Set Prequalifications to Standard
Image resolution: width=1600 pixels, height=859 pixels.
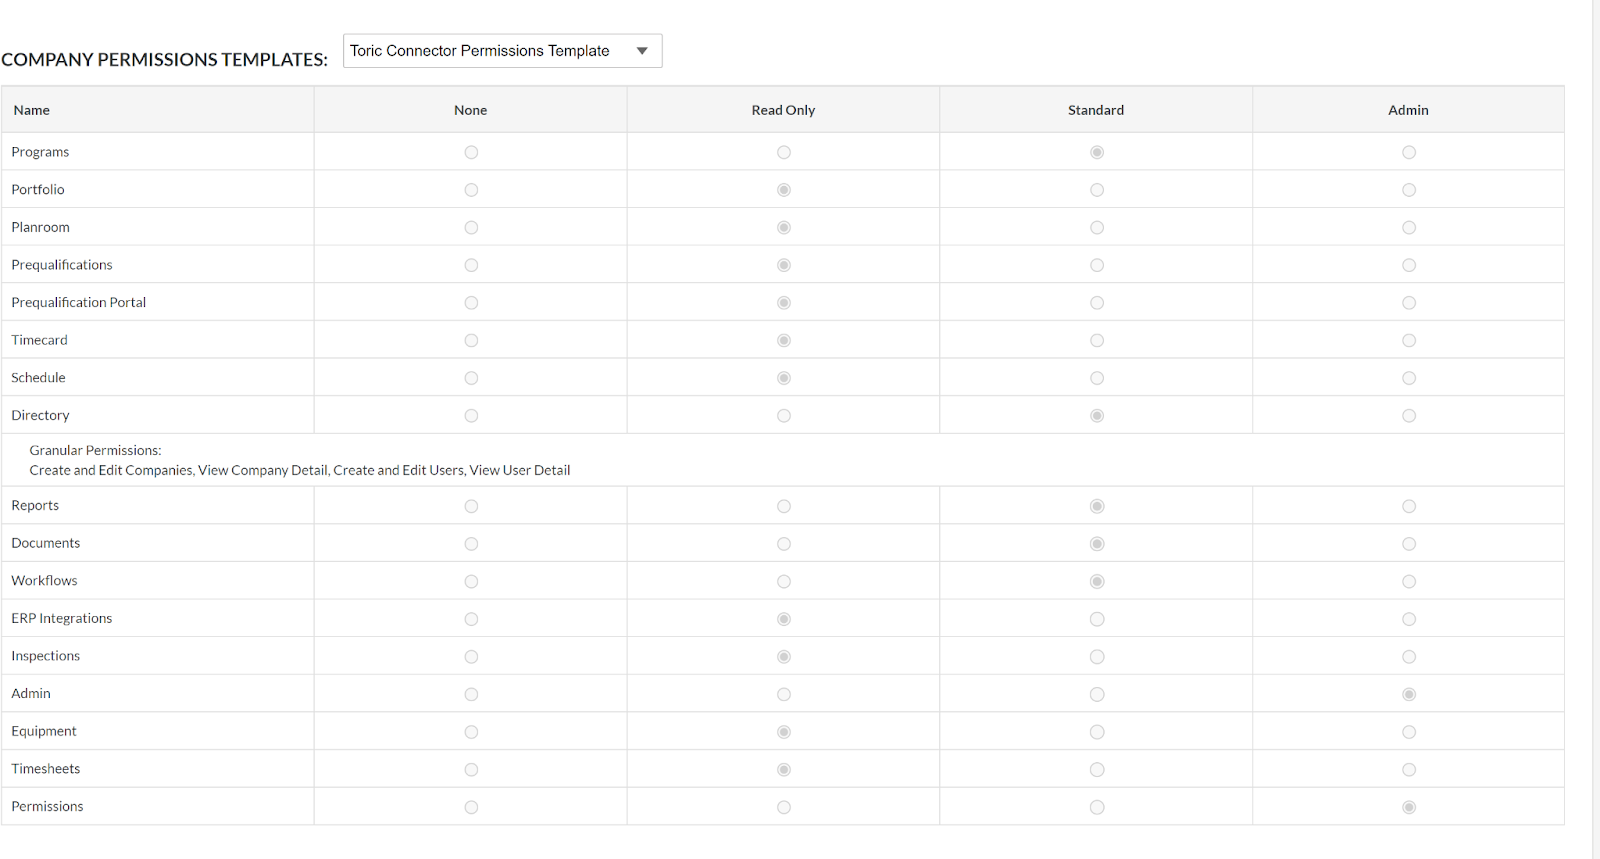[x=1097, y=265]
